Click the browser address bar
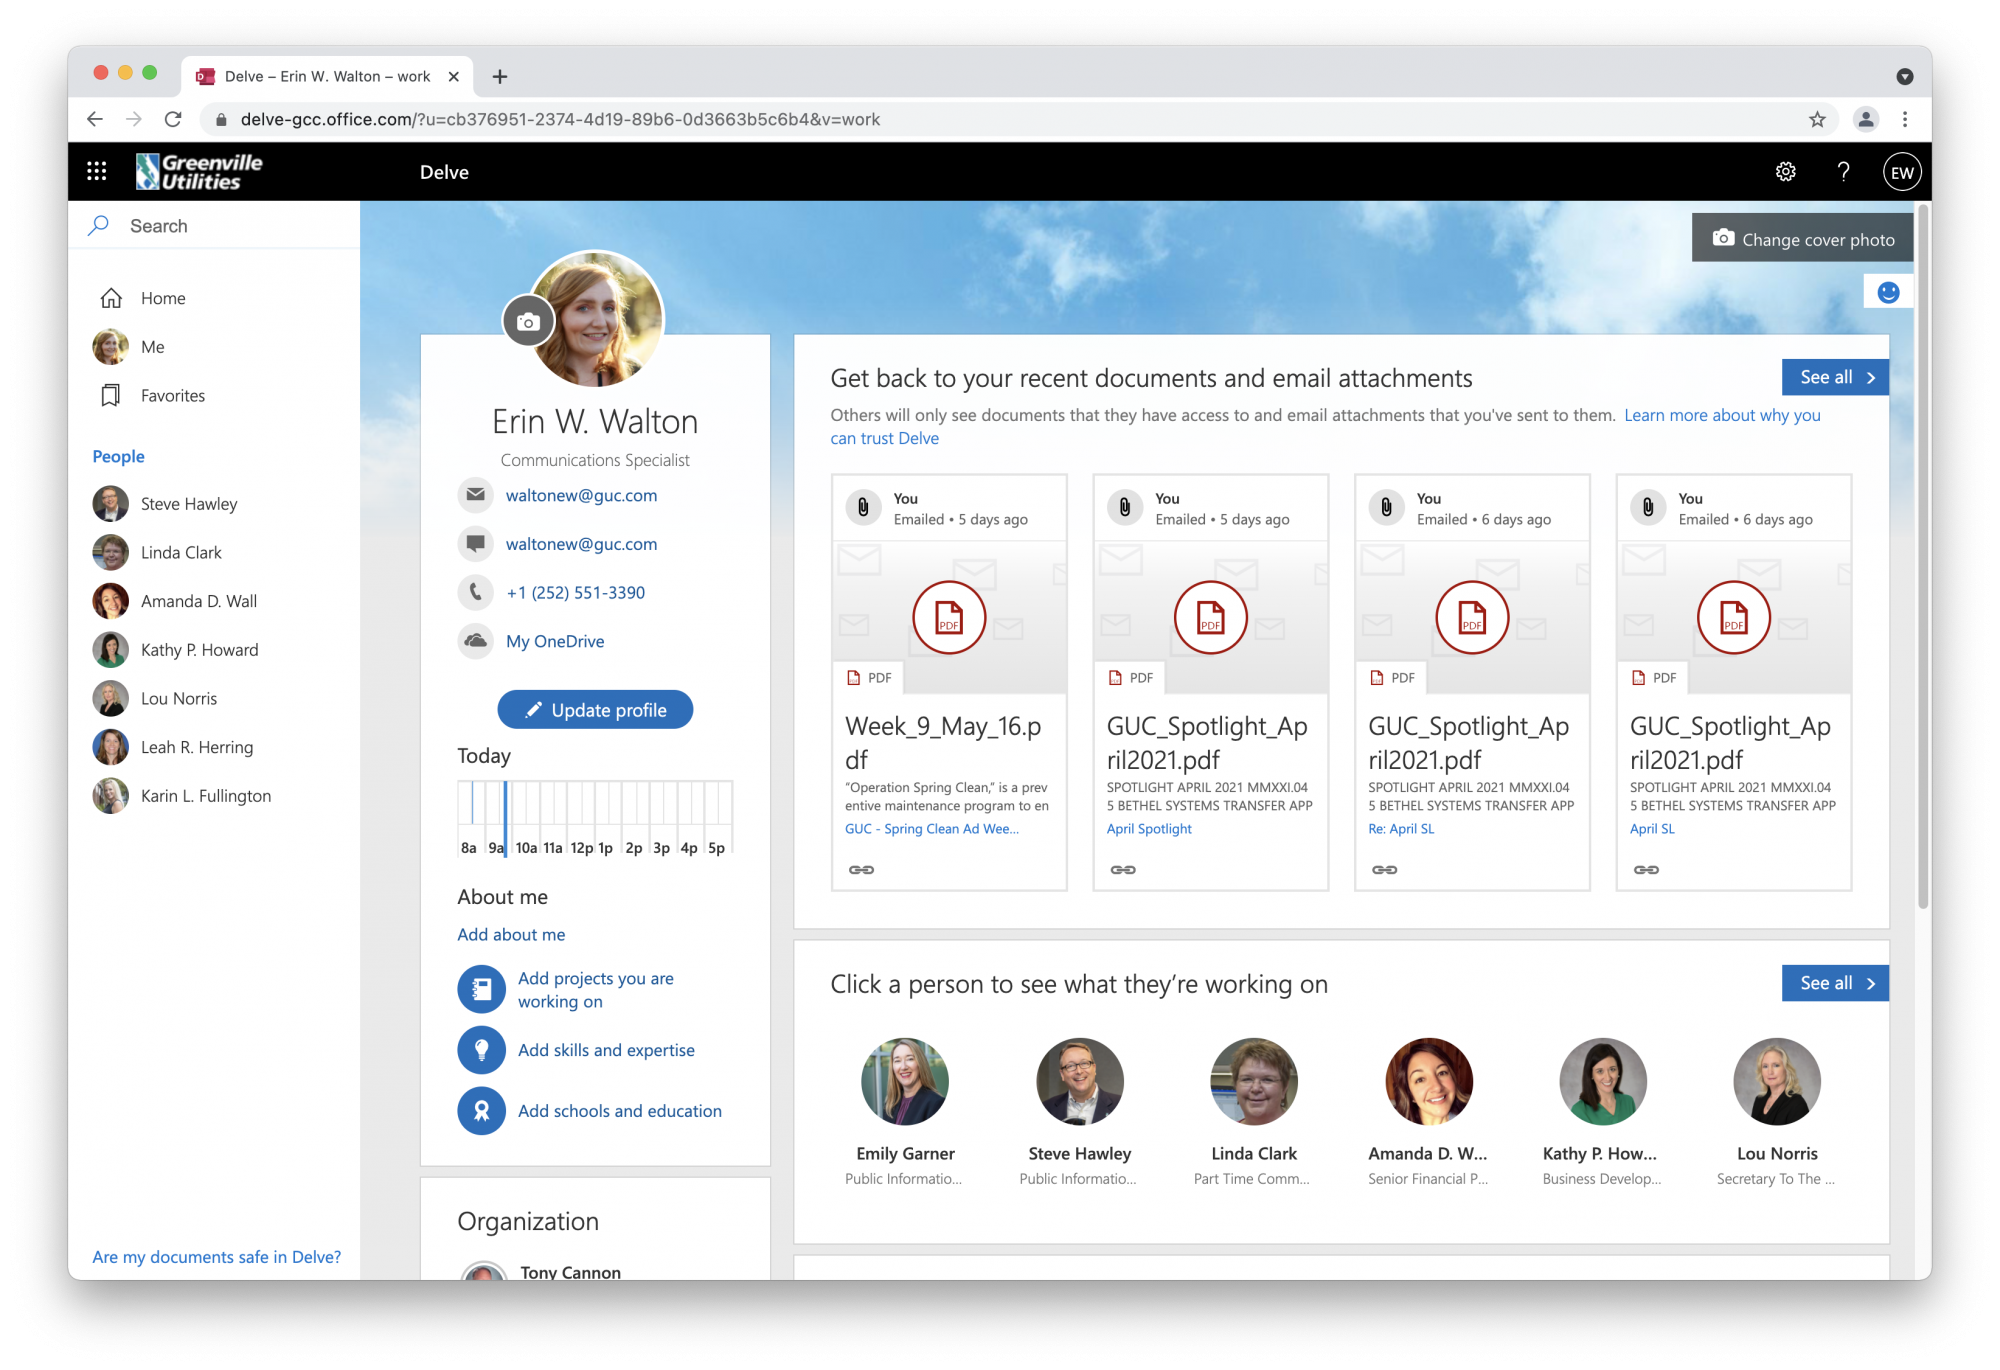This screenshot has height=1370, width=2000. click(1000, 120)
